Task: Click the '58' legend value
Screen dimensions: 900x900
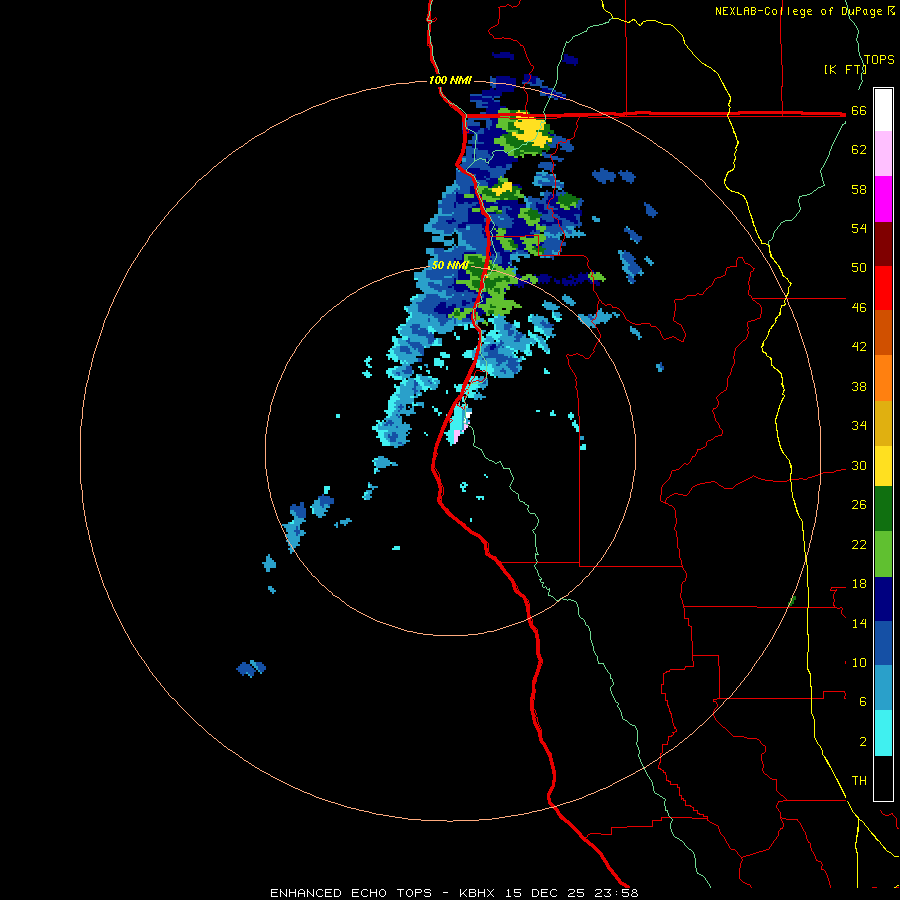Action: coord(859,189)
